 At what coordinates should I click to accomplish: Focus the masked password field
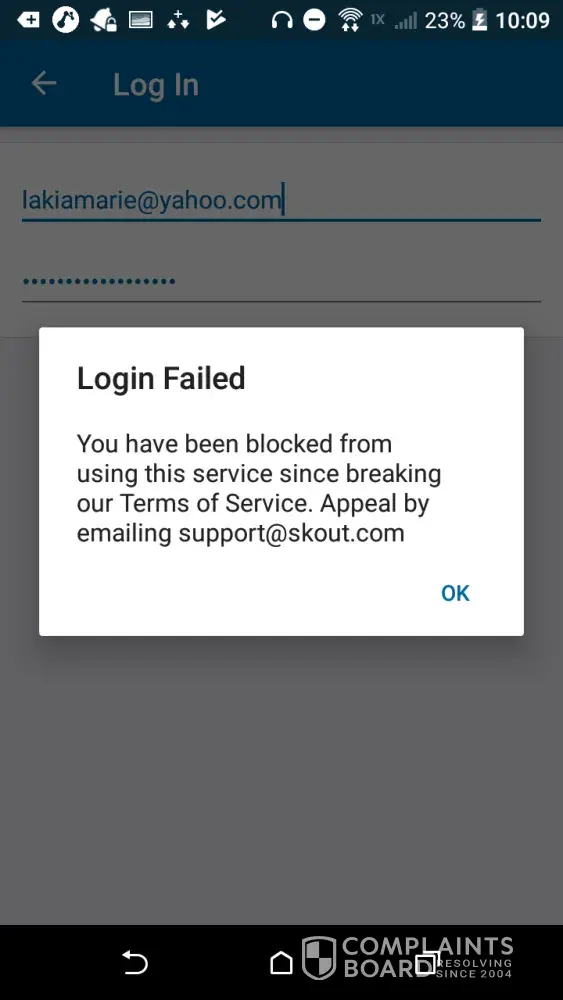[x=281, y=281]
